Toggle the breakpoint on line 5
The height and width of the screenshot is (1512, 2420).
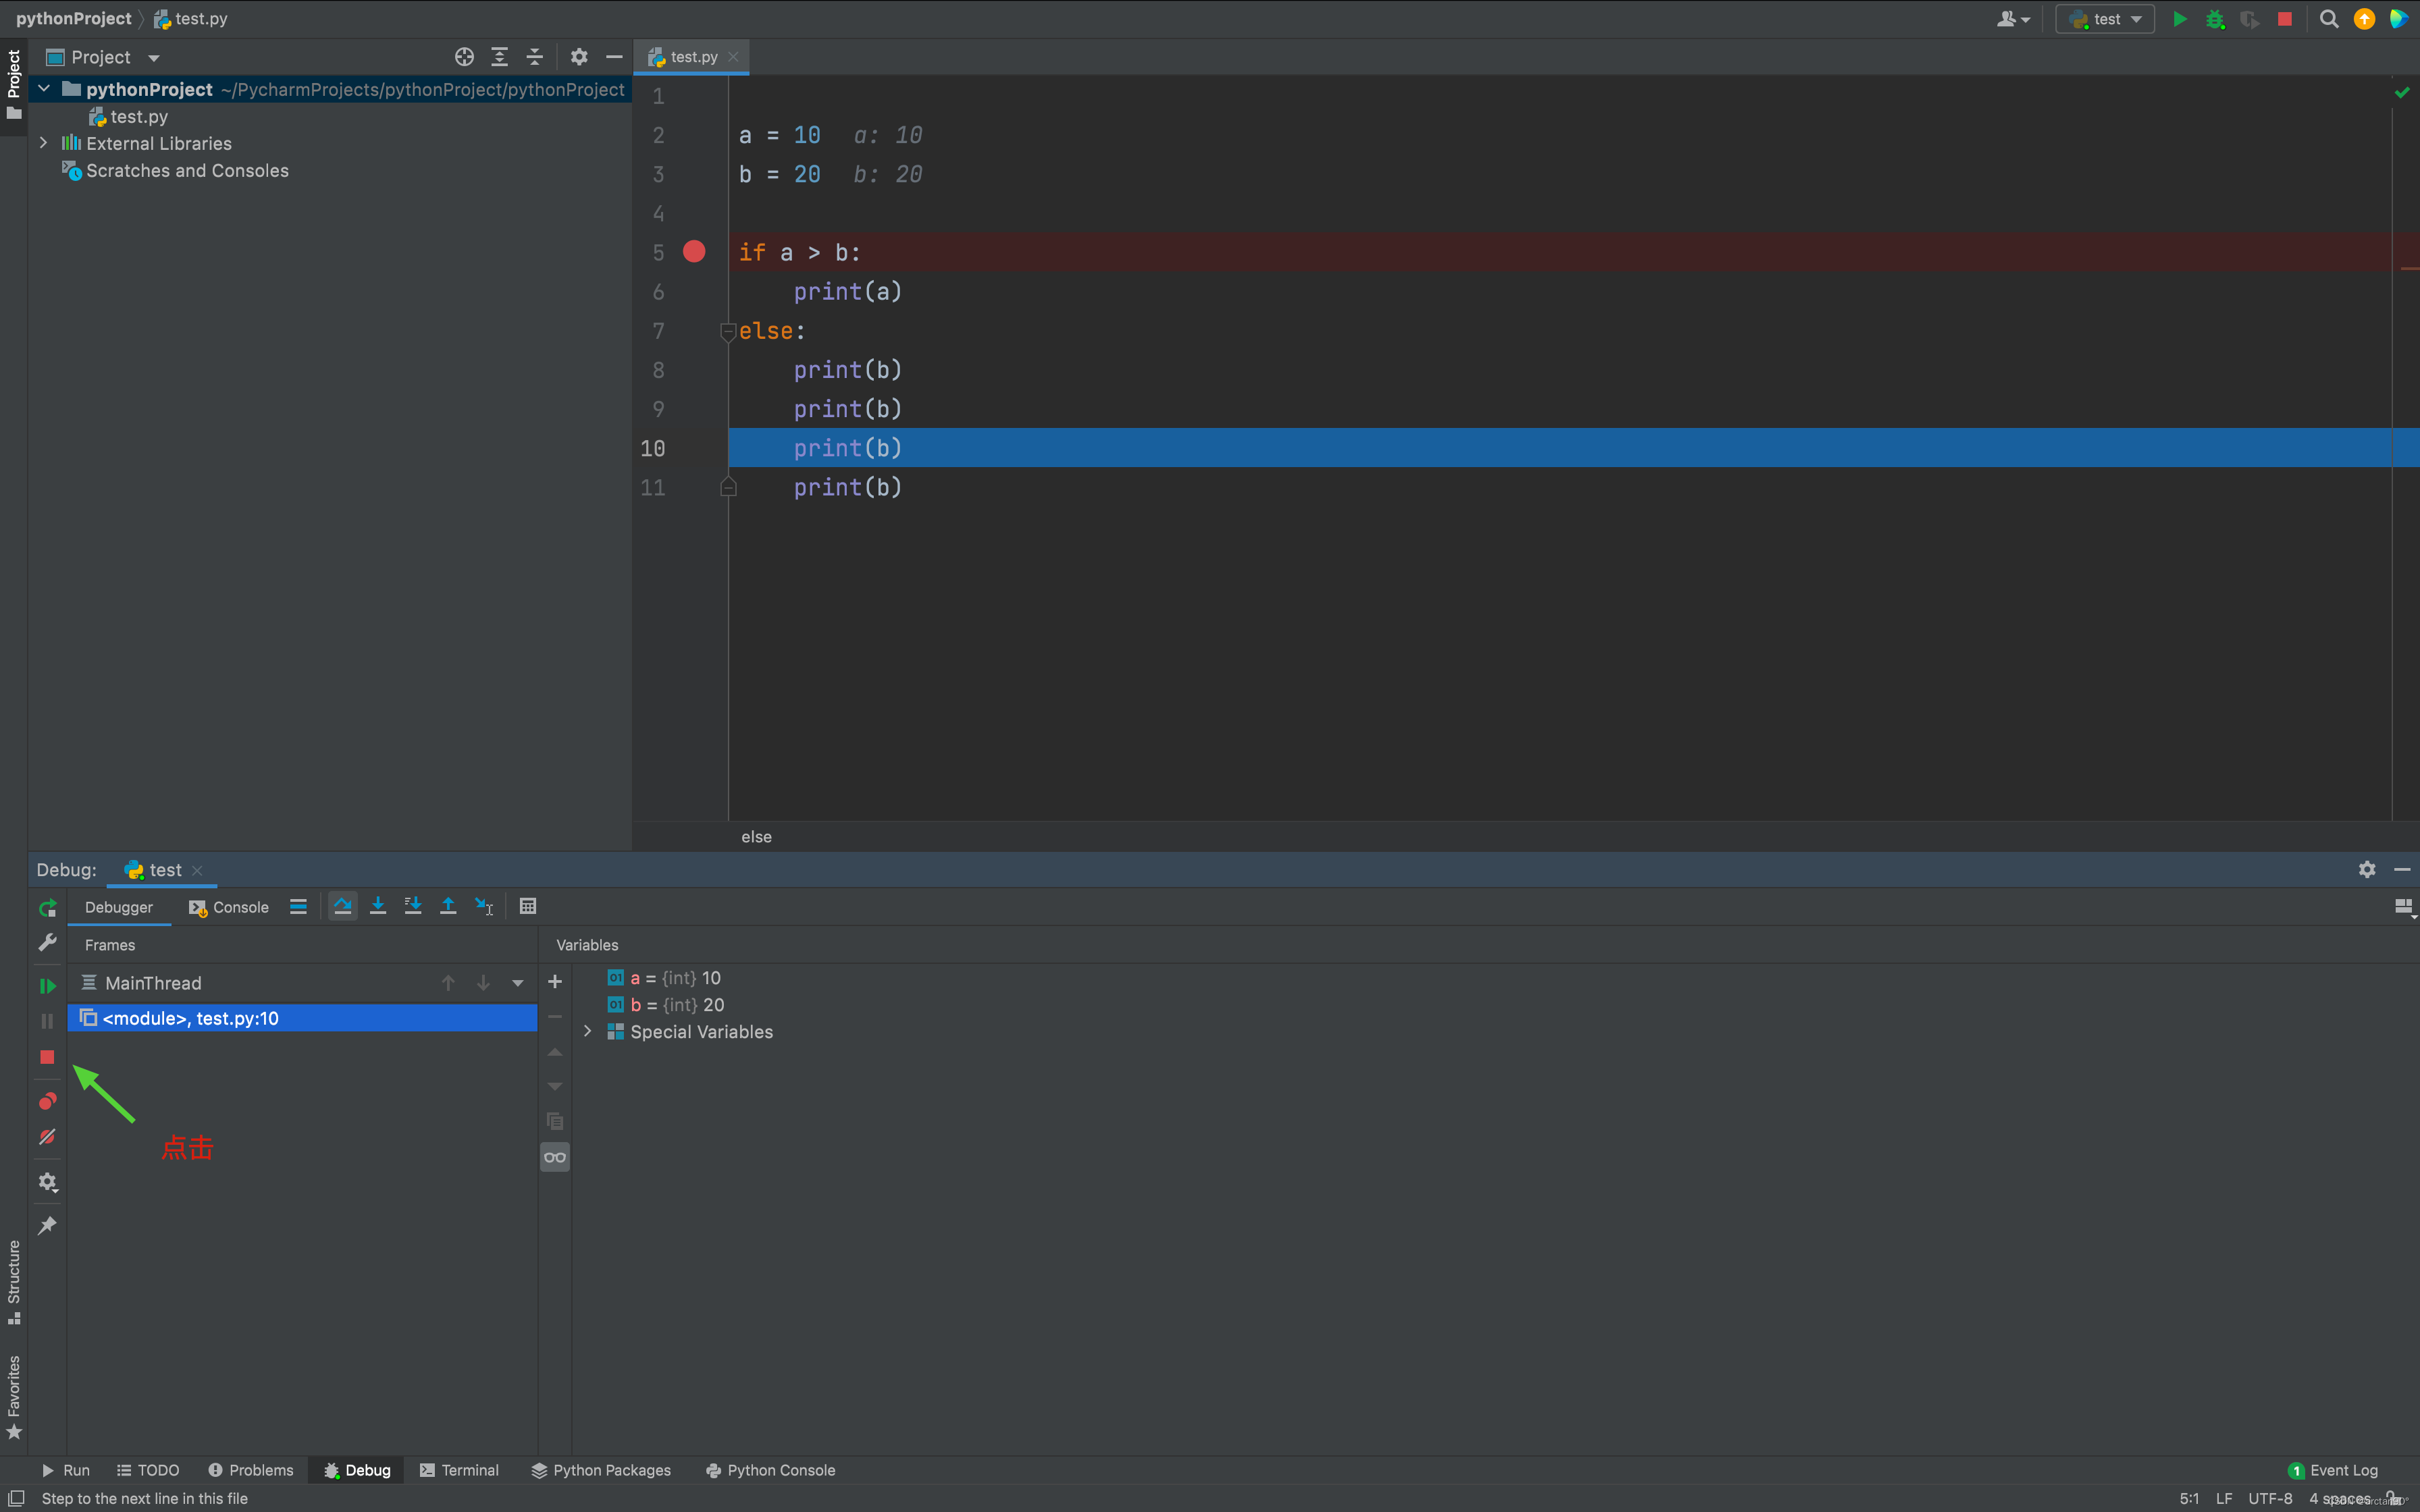(694, 251)
